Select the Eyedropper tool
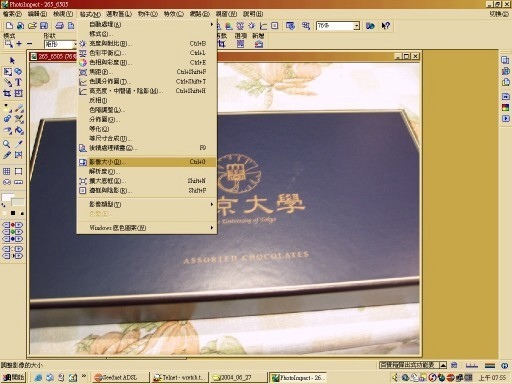512x384 pixels. tap(19, 144)
